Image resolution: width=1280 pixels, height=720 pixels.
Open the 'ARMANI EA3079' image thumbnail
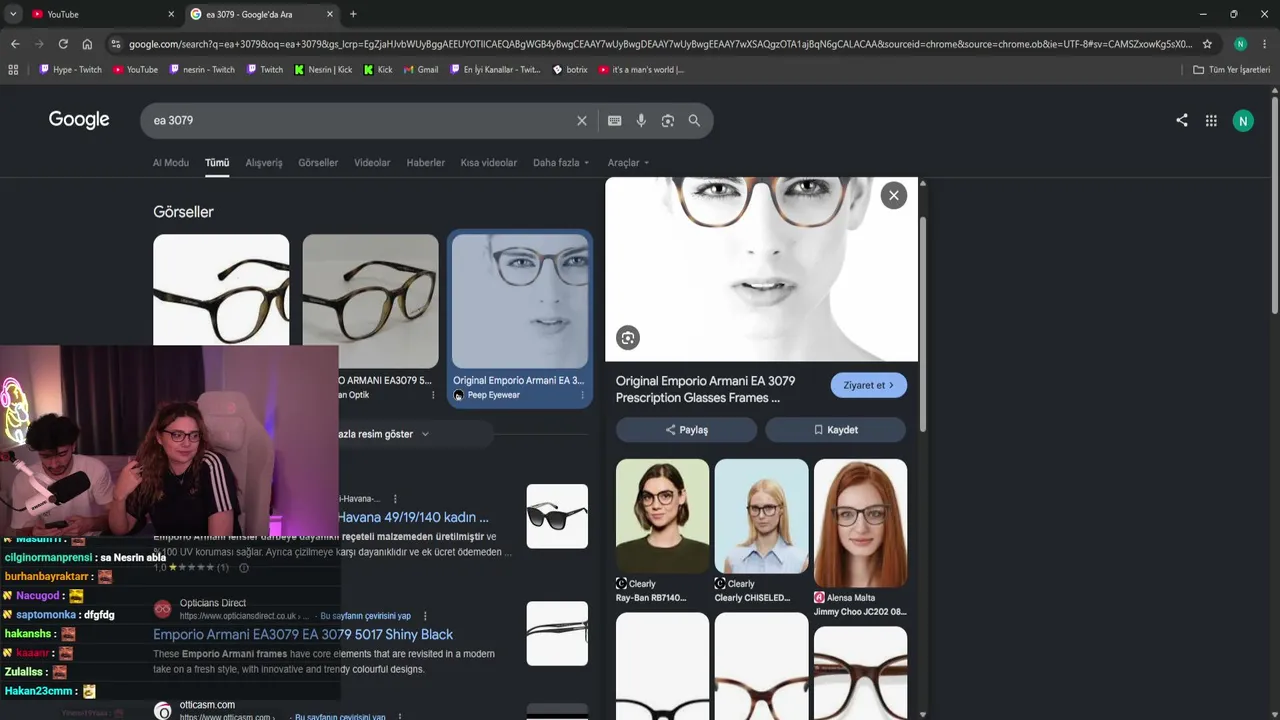point(370,301)
